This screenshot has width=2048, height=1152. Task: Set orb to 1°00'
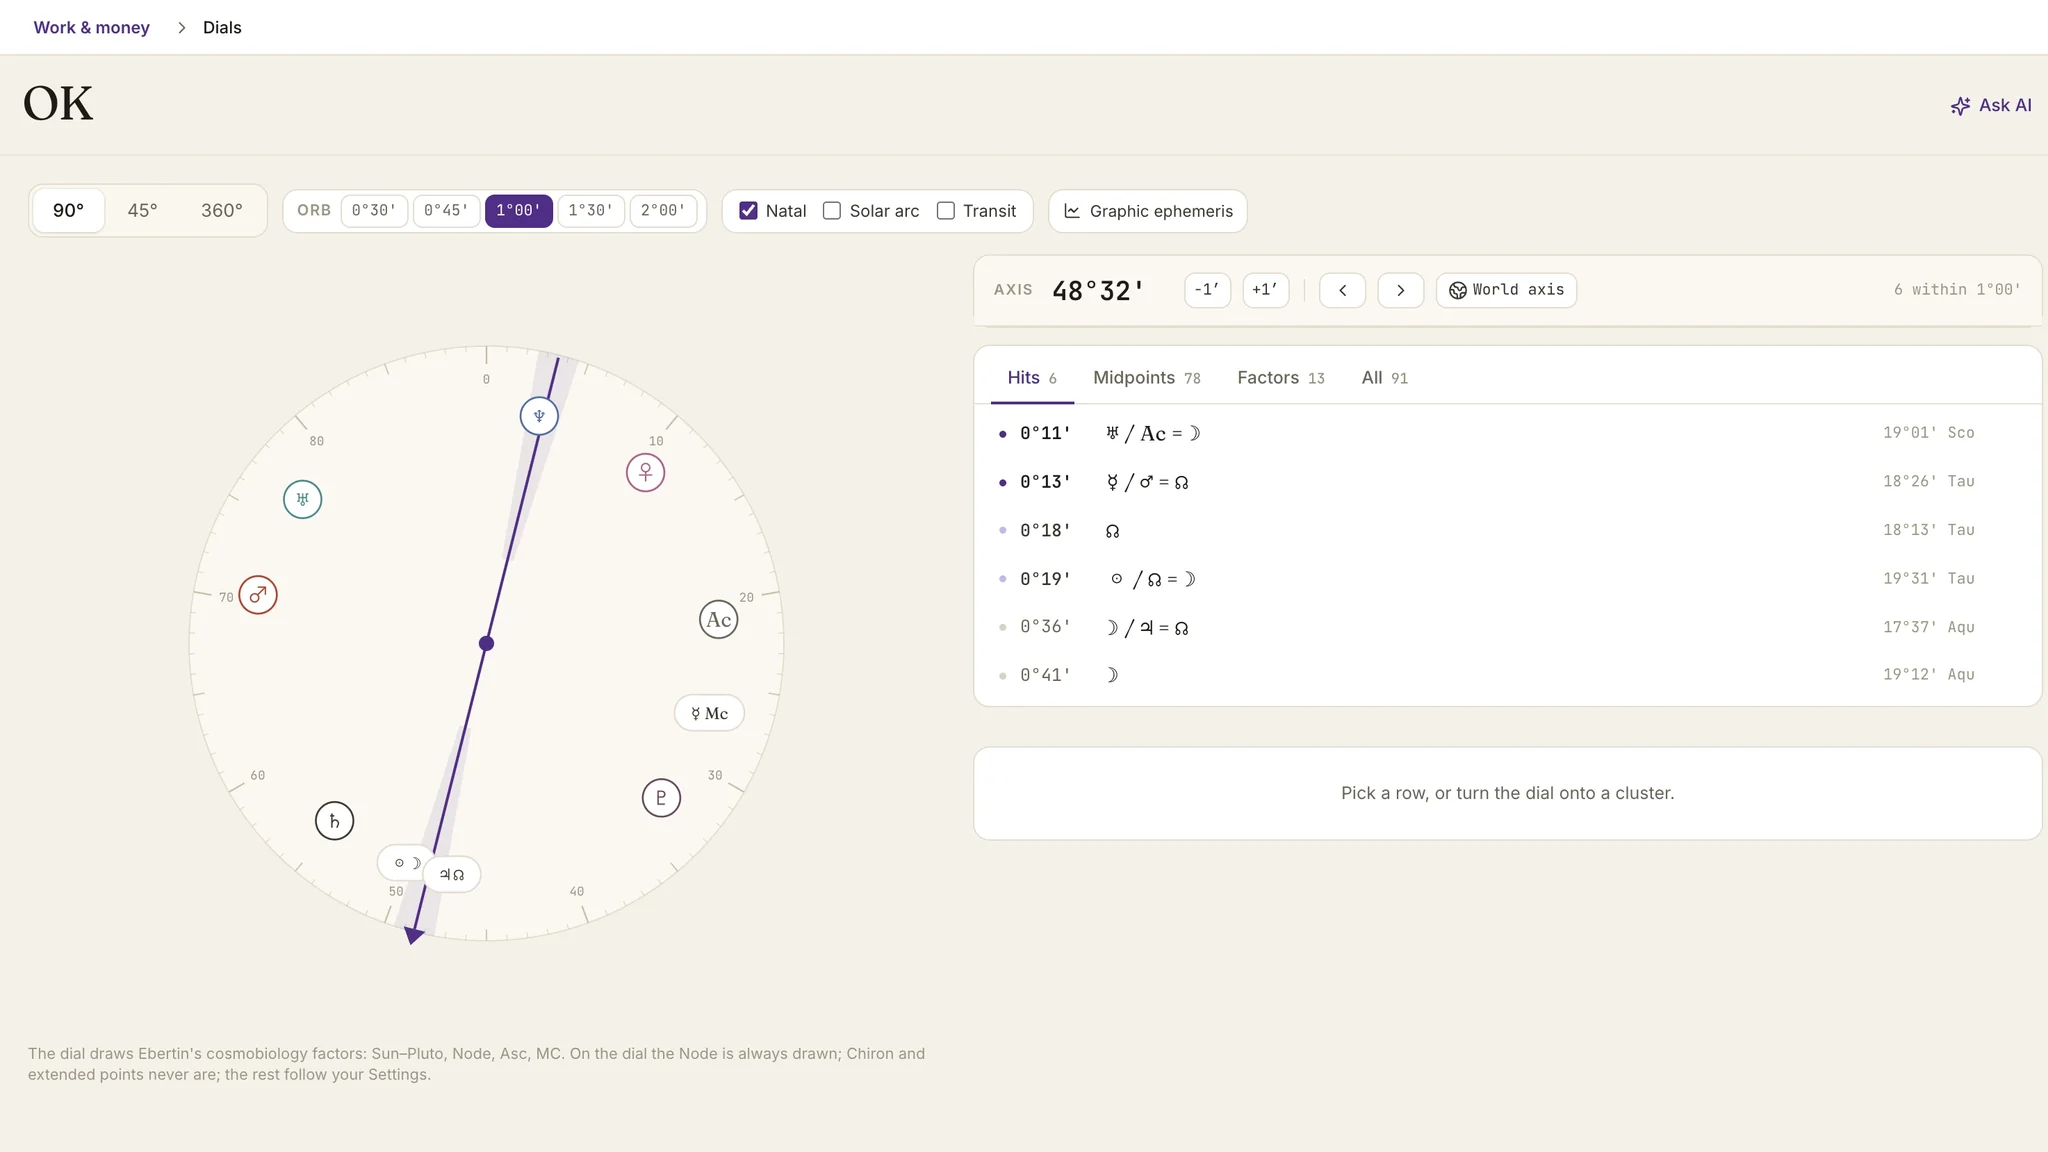[x=519, y=211]
